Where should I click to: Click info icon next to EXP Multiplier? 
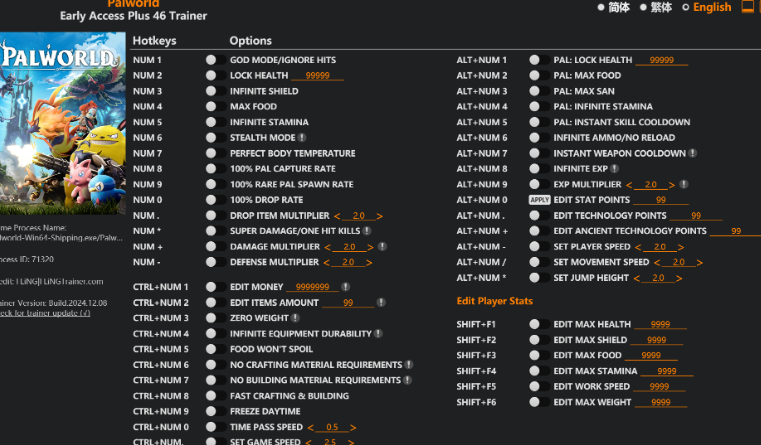(683, 184)
